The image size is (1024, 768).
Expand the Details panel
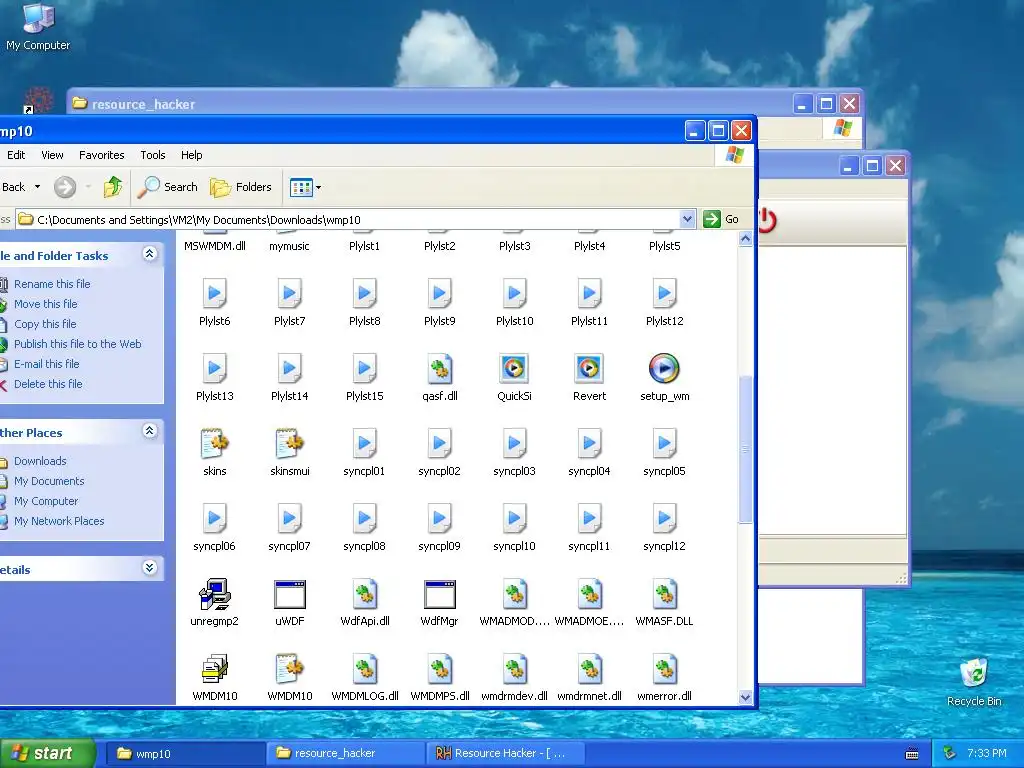[150, 568]
